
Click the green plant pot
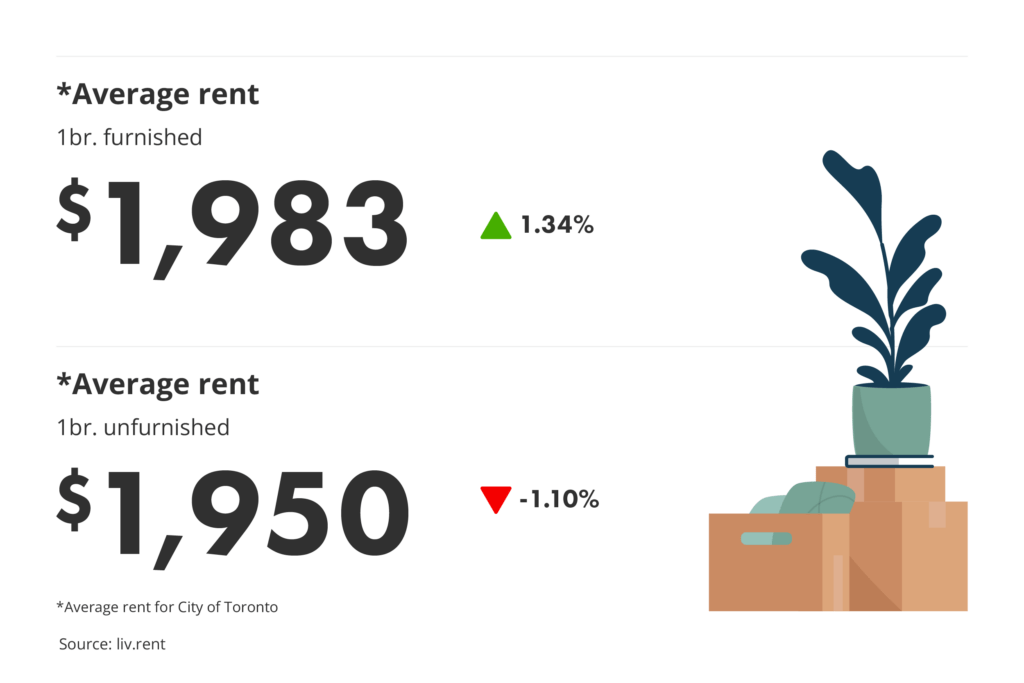pos(891,420)
